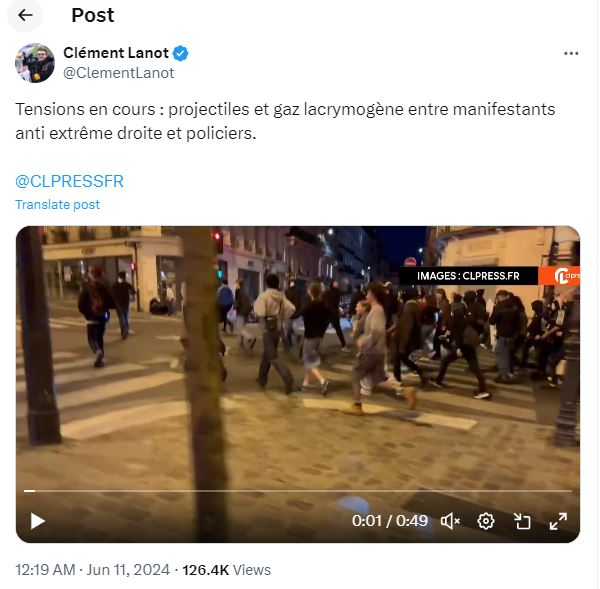Seek on the video progress bar
Viewport: 600px width, 589px height.
click(x=298, y=491)
